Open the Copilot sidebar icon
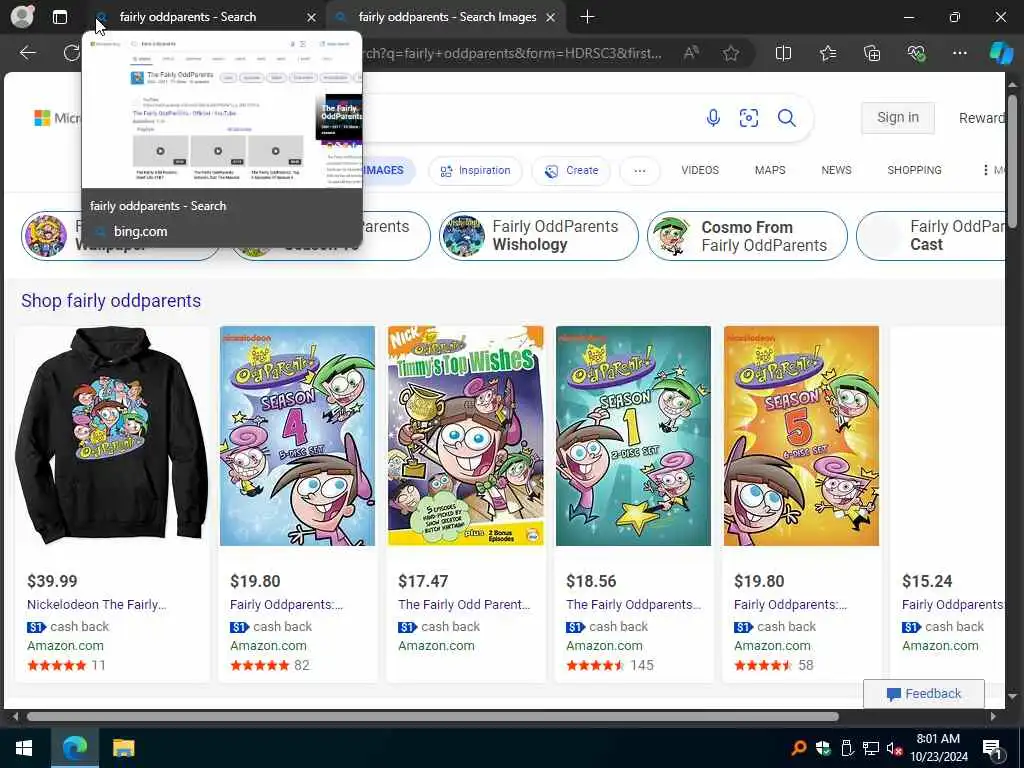 pyautogui.click(x=1001, y=53)
